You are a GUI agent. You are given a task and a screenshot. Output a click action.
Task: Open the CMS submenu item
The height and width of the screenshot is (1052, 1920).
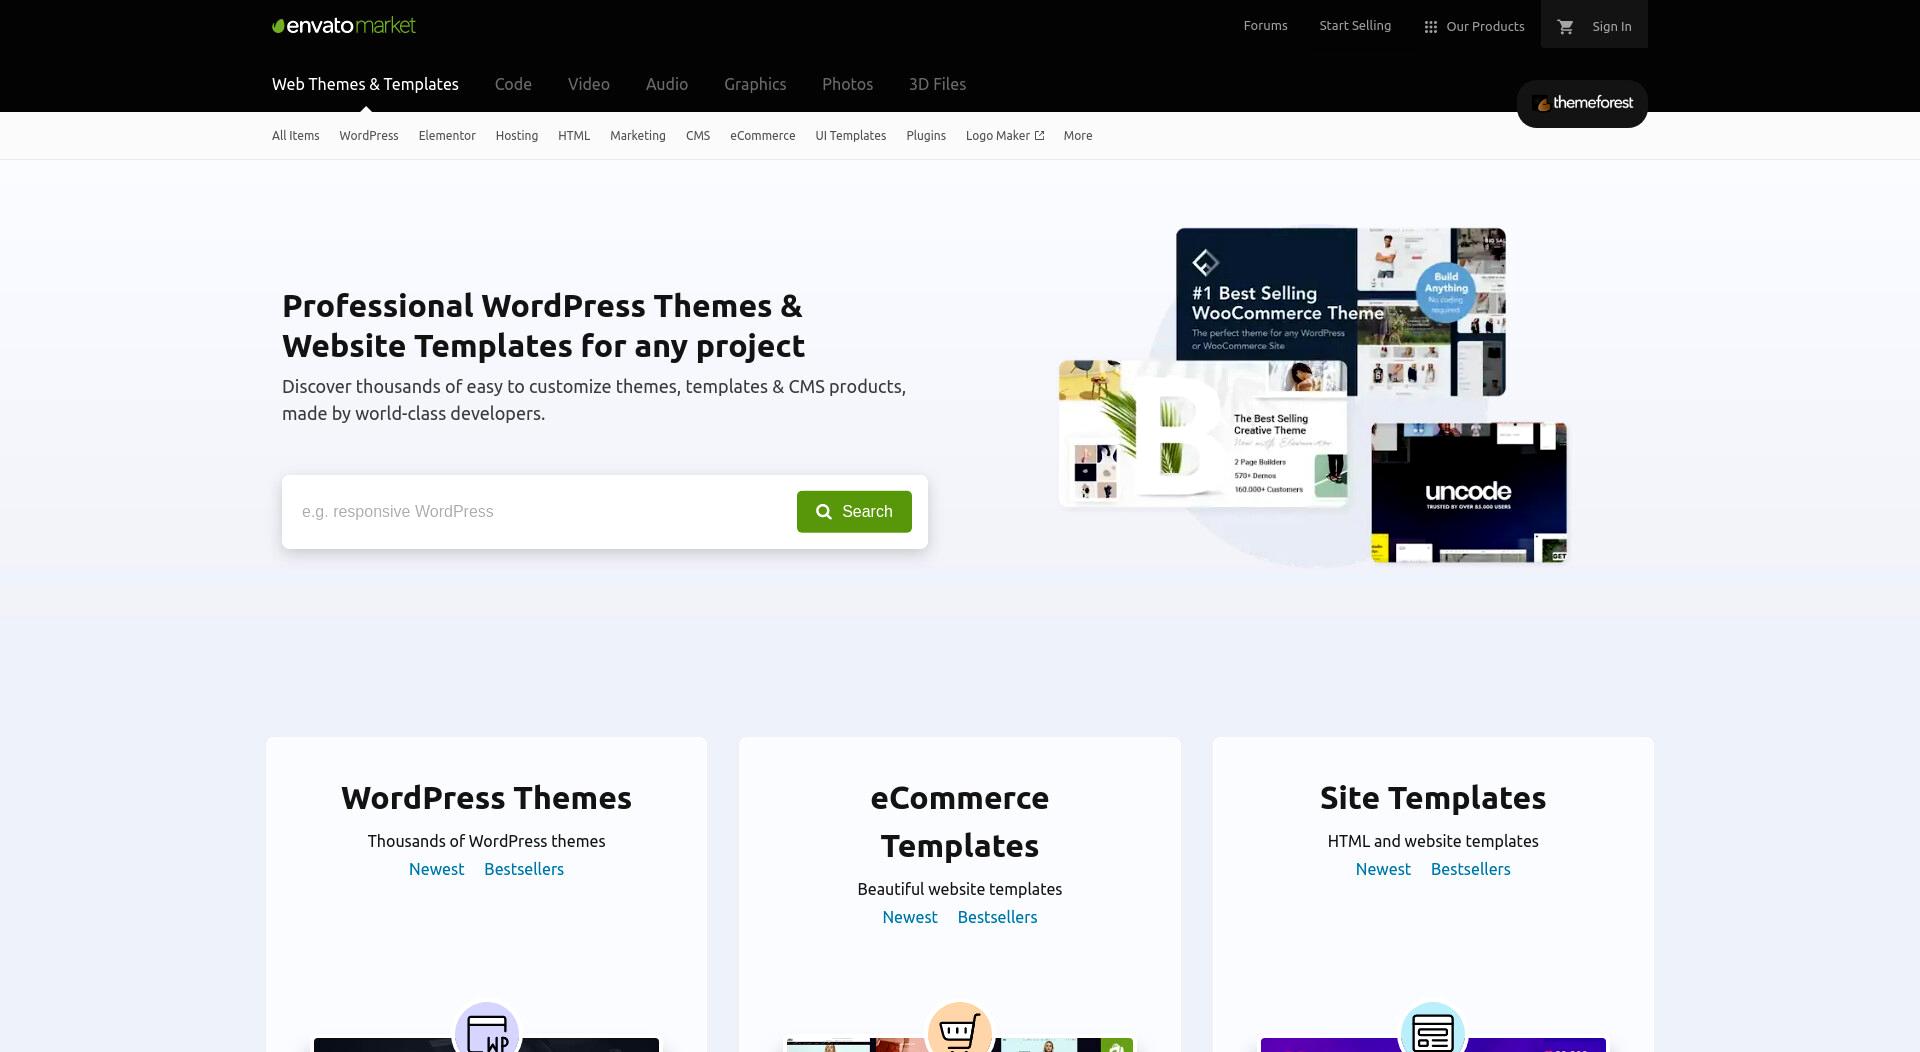(697, 136)
